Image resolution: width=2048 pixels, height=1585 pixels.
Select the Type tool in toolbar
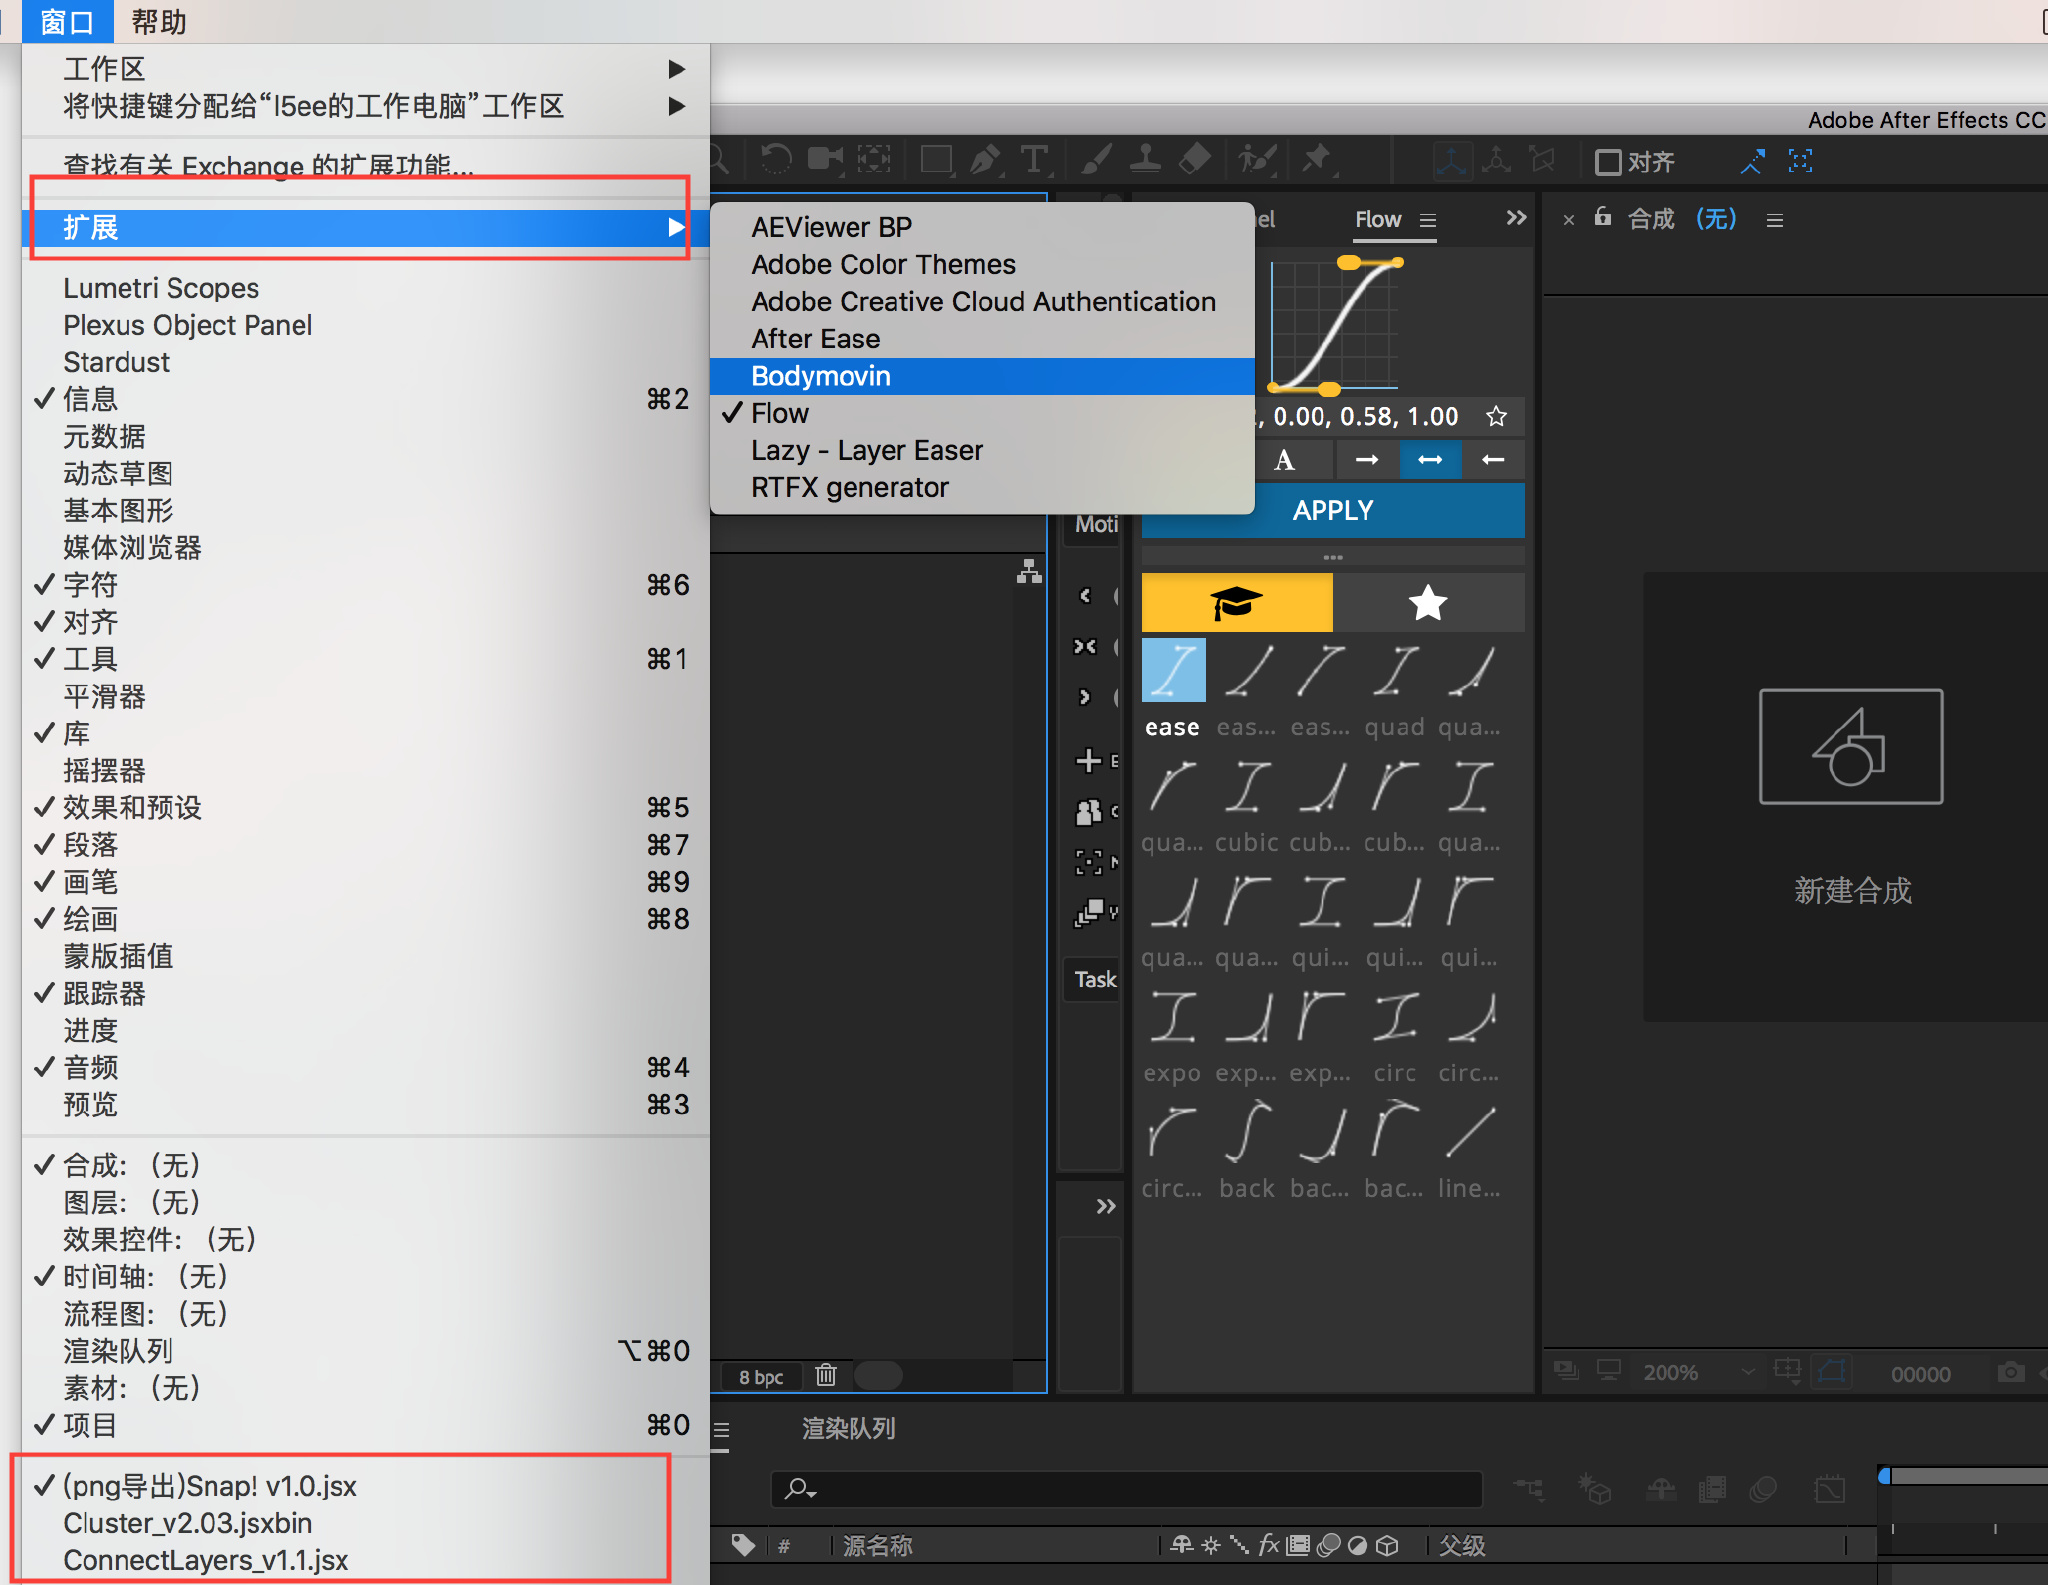[x=1034, y=160]
